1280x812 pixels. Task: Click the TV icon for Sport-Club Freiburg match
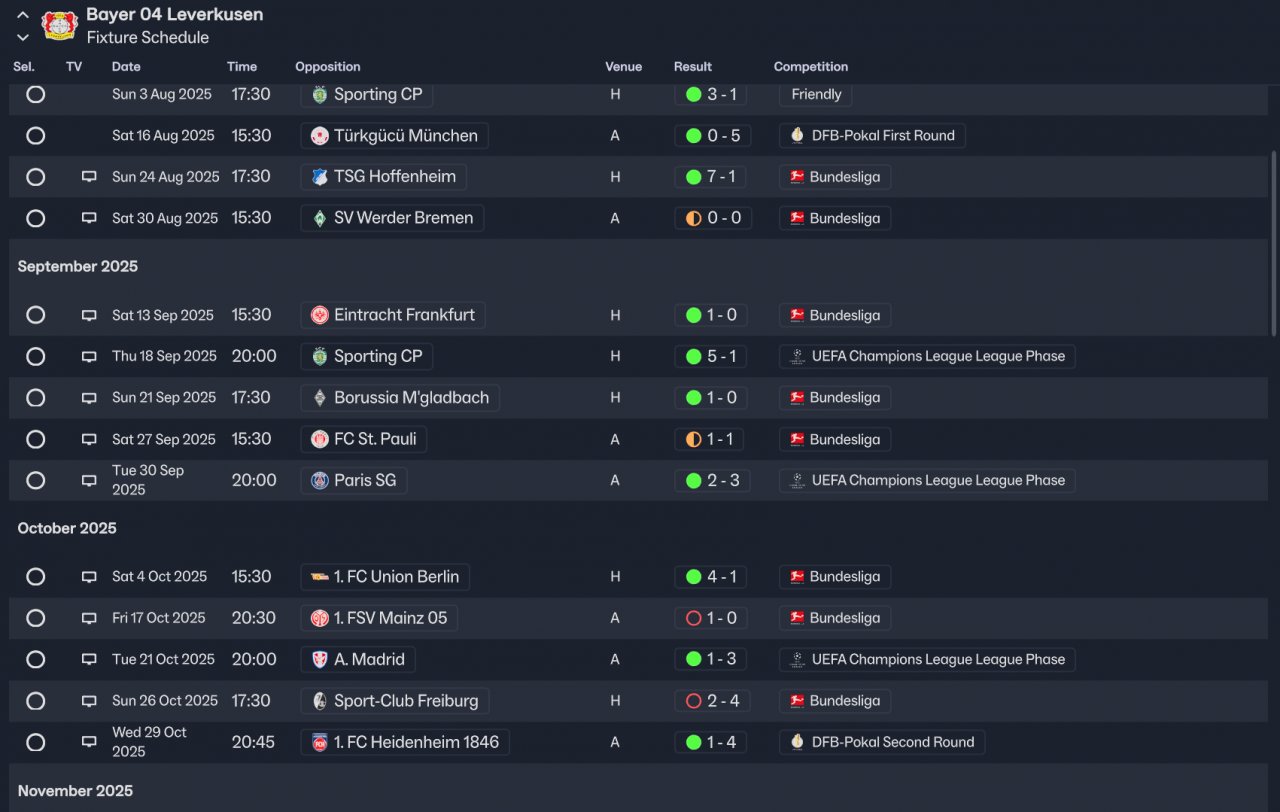89,701
